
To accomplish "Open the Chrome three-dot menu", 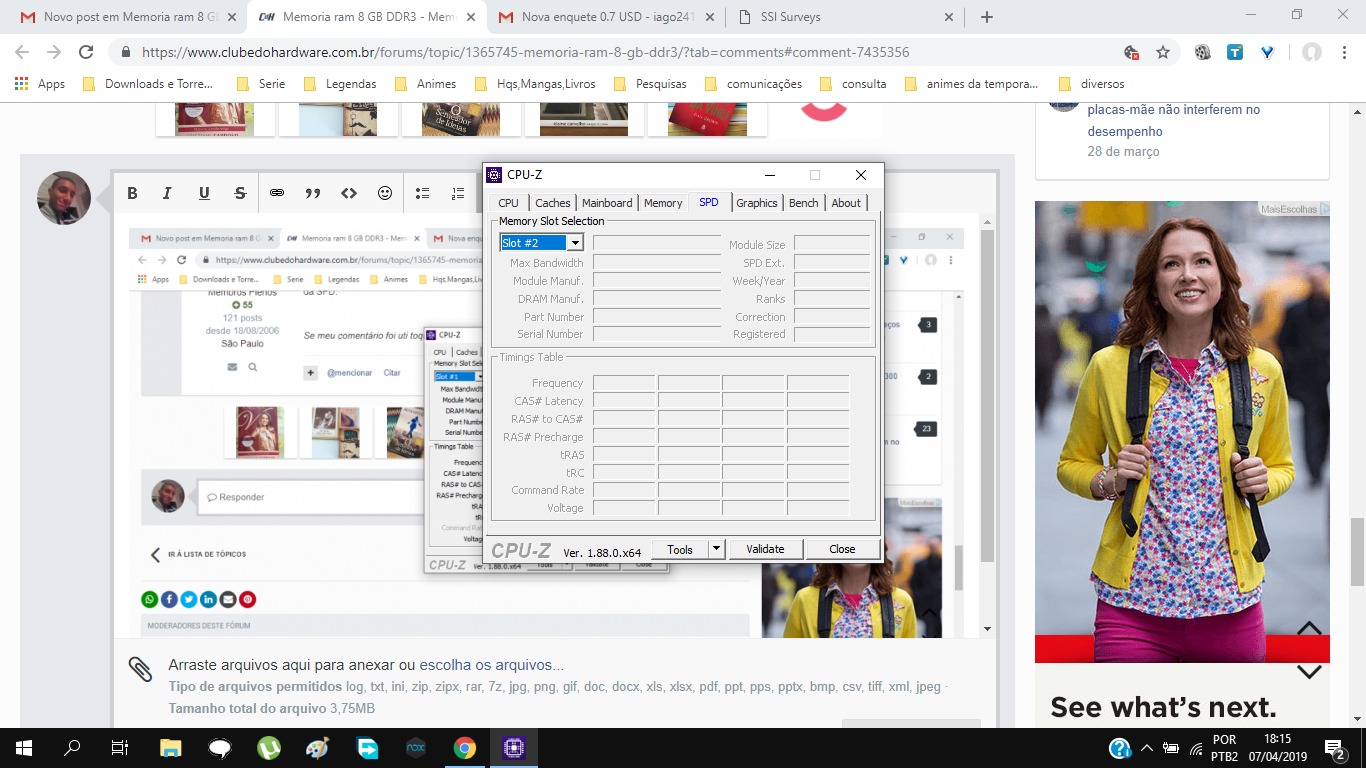I will (x=1345, y=52).
